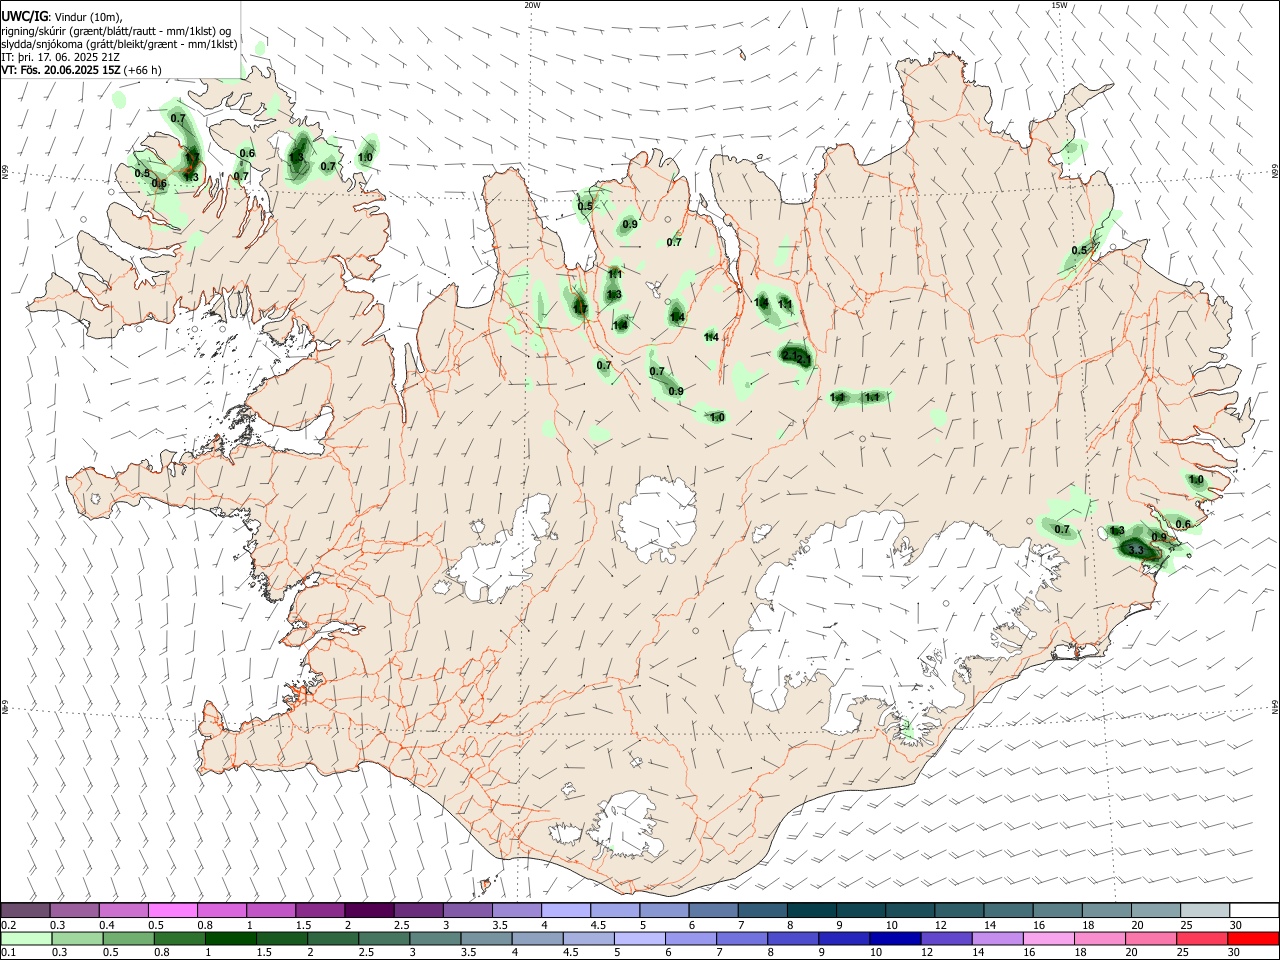Pick the orchid 1 swatch in the upper row
1280x960 pixels.
pos(270,910)
